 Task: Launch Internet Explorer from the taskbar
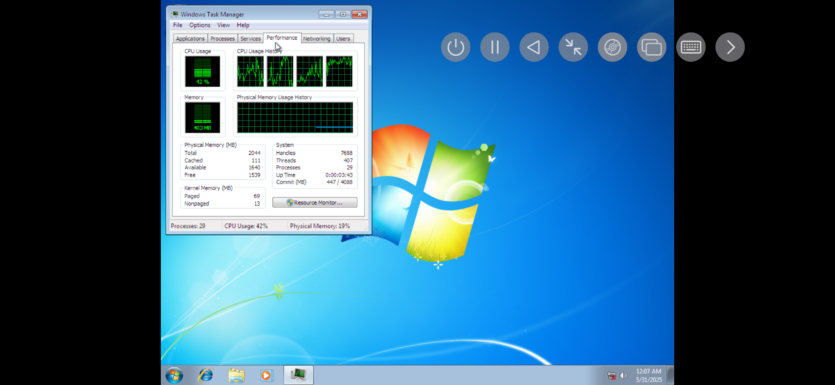pos(205,375)
